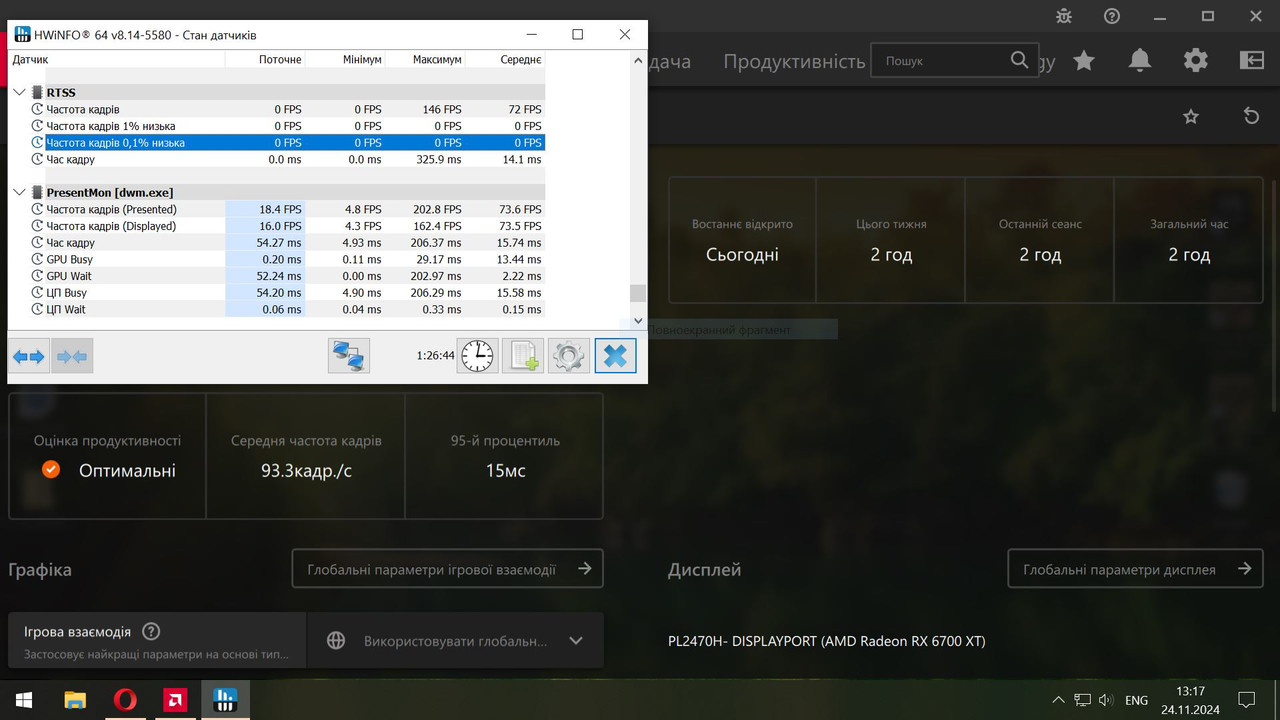Open the 'Продуктивність' tab in AMD Software

coord(794,61)
